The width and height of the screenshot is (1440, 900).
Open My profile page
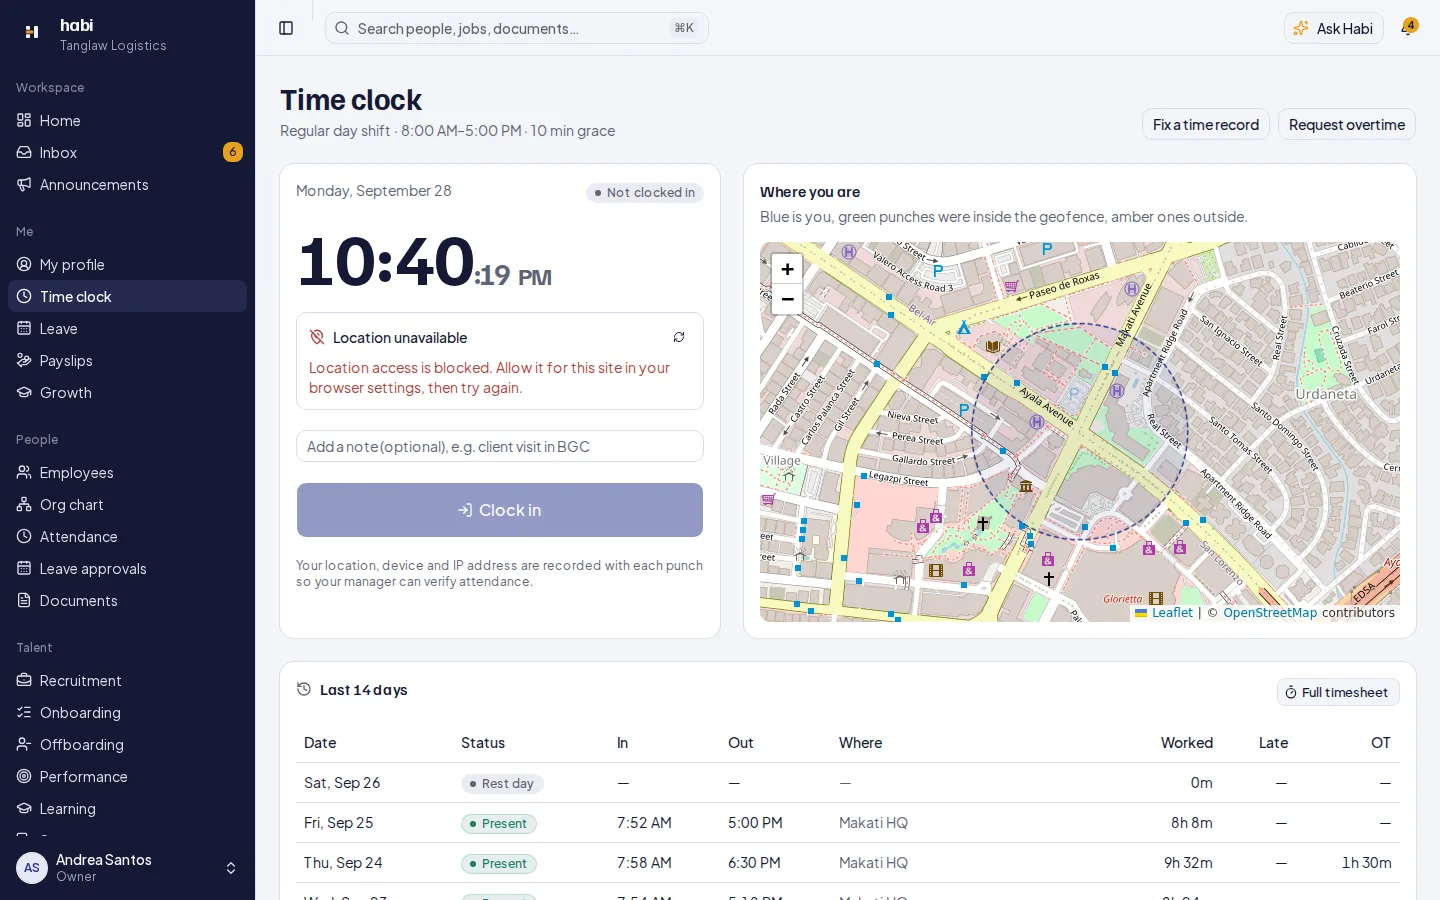[x=127, y=264]
